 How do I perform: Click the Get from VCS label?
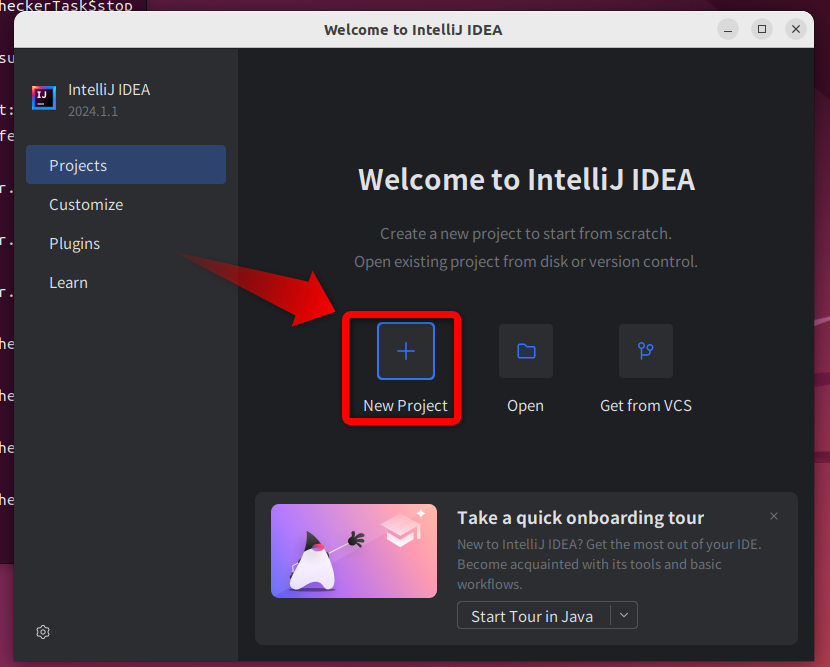coord(646,405)
